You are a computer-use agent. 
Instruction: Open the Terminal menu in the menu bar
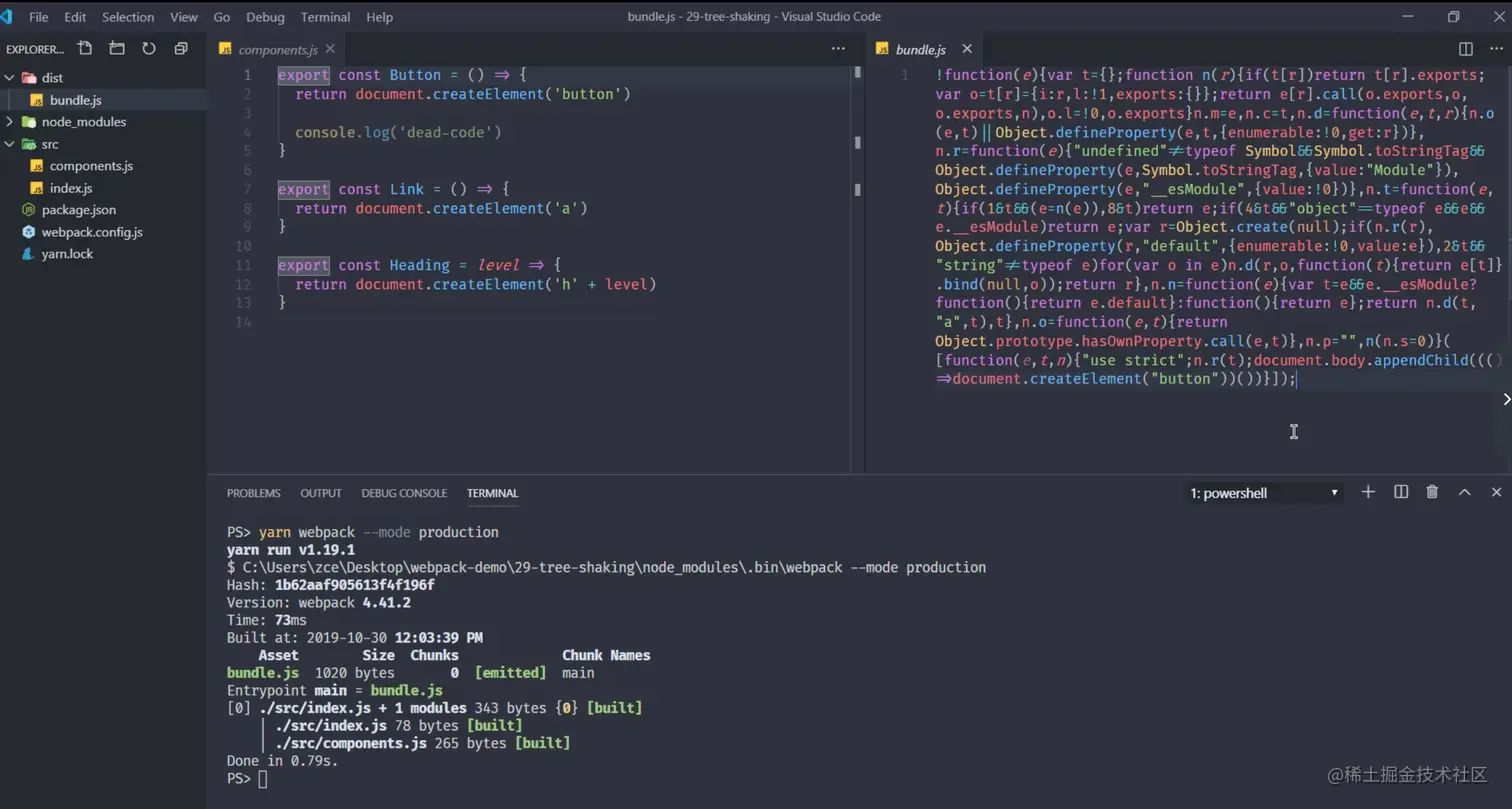point(325,17)
